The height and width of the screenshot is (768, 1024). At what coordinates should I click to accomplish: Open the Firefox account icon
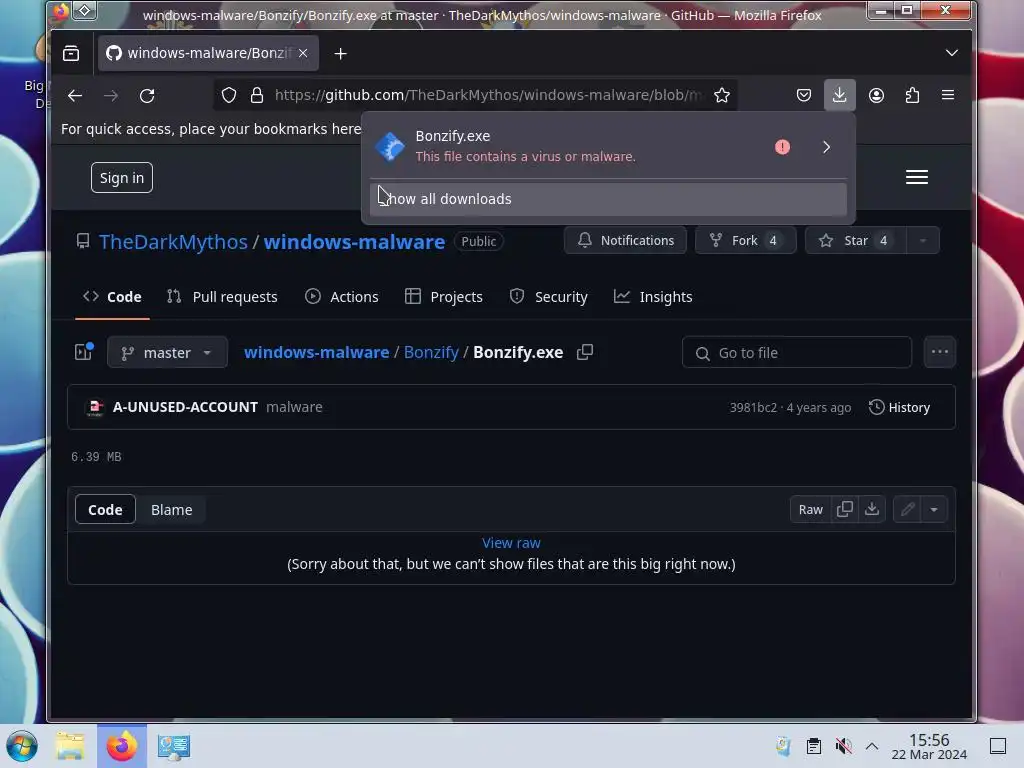click(876, 95)
